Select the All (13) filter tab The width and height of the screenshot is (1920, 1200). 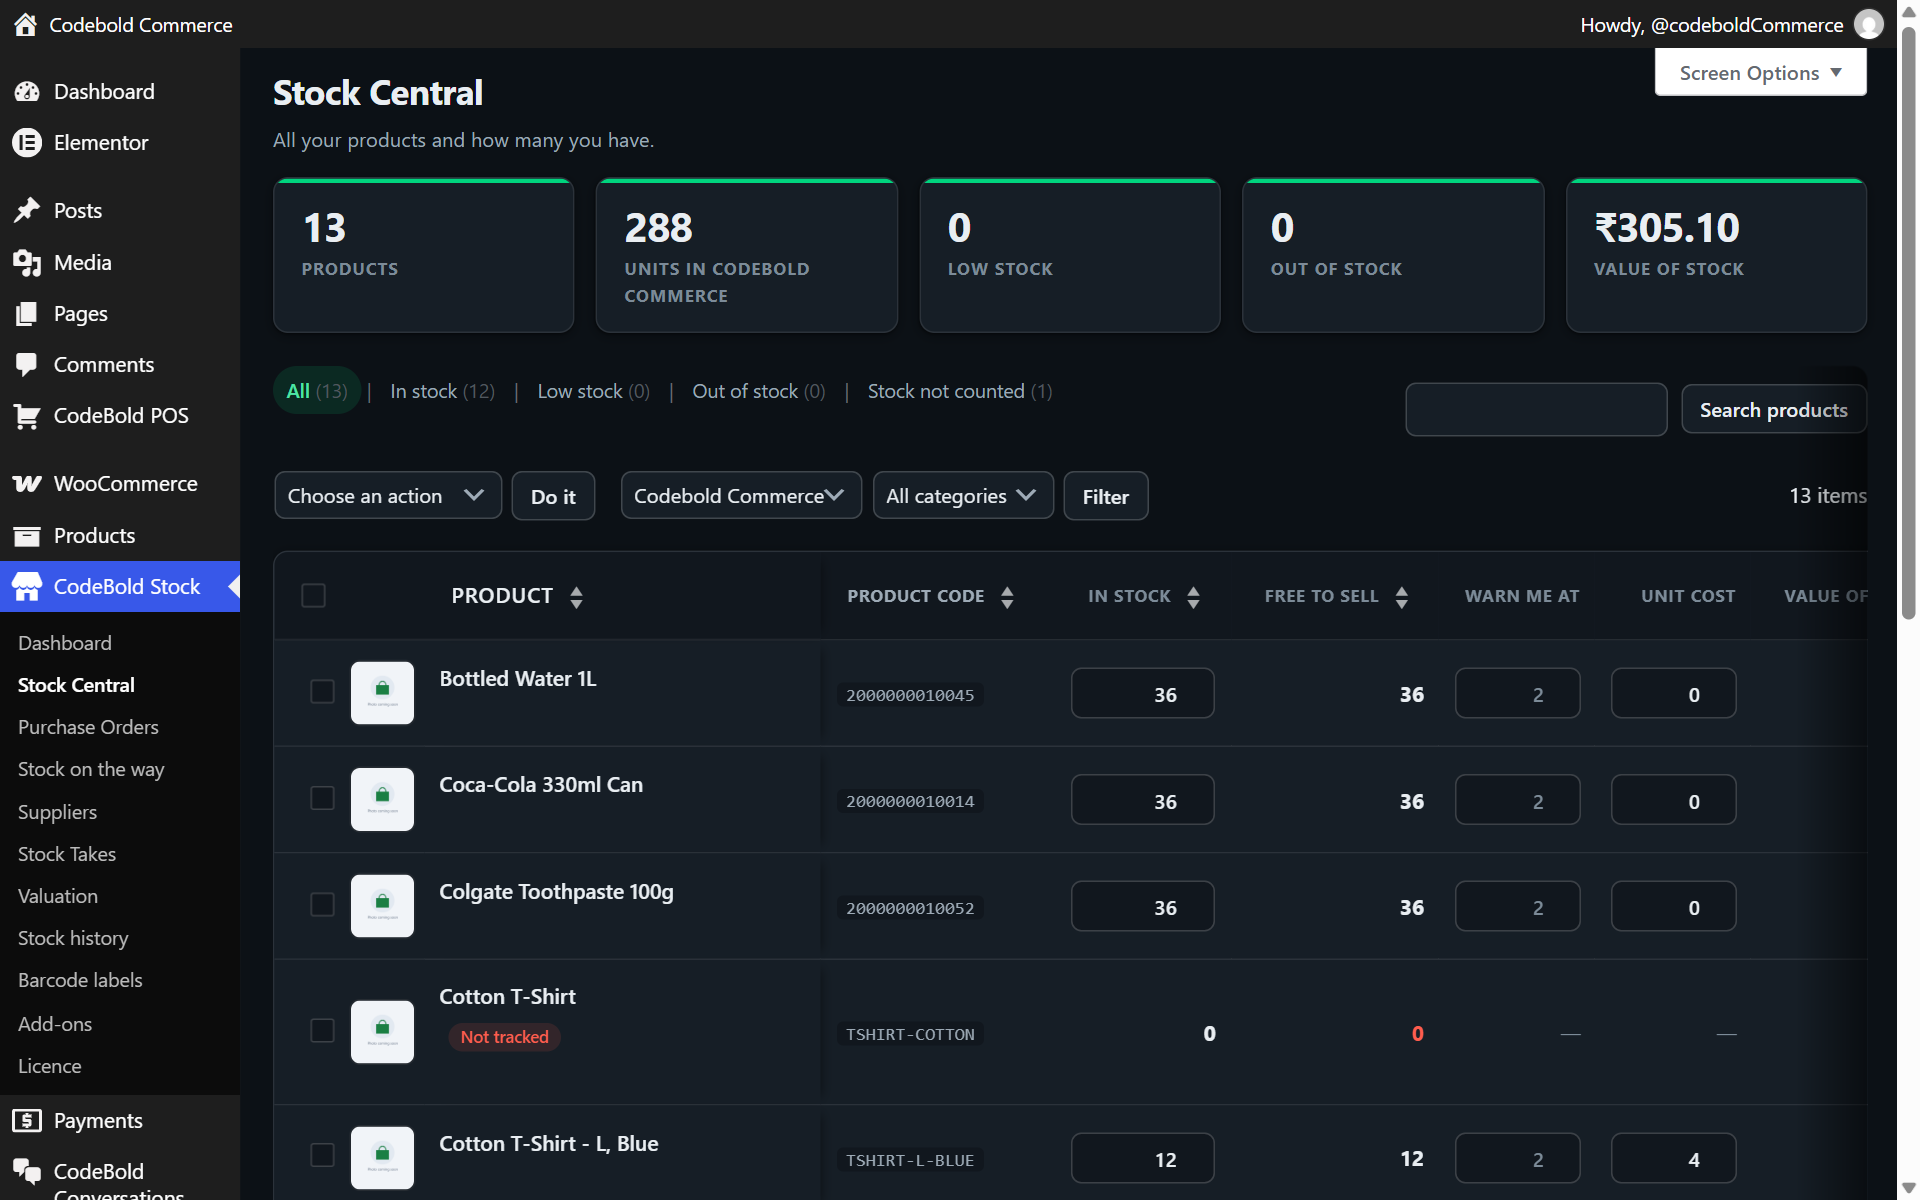pos(317,391)
